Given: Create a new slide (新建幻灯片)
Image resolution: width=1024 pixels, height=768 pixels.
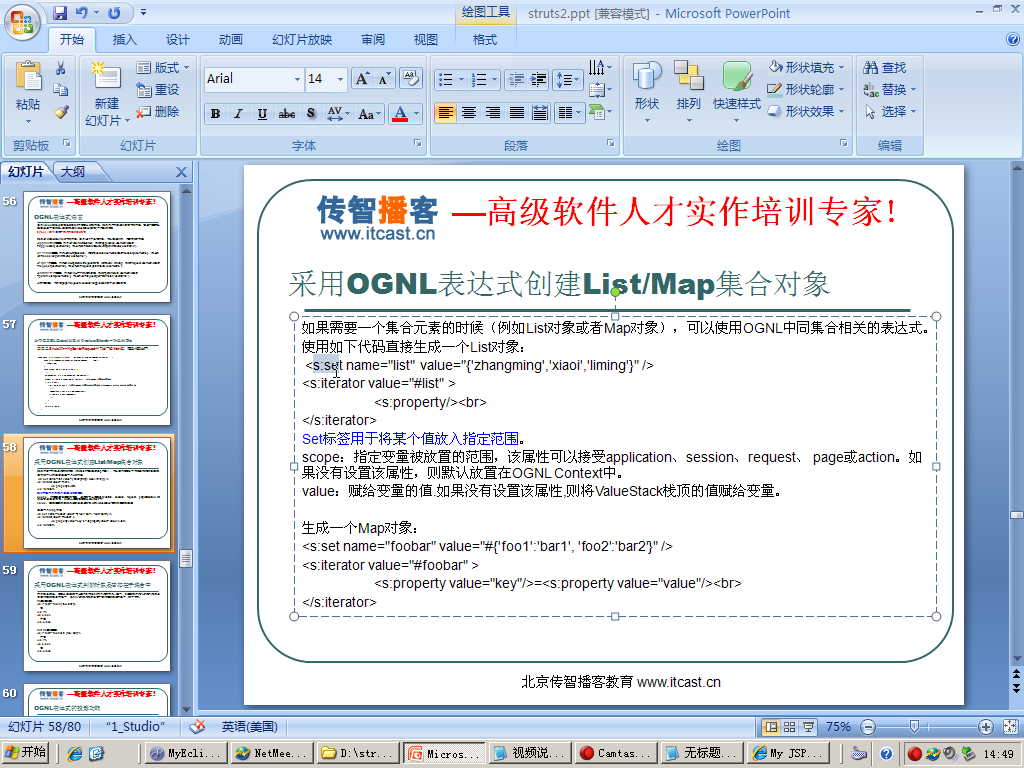Looking at the screenshot, I should tap(107, 92).
